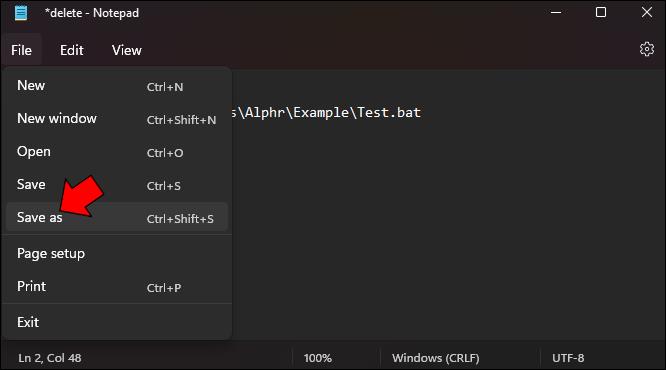This screenshot has height=370, width=666.
Task: Exit Notepad using Exit entry
Action: click(x=117, y=322)
